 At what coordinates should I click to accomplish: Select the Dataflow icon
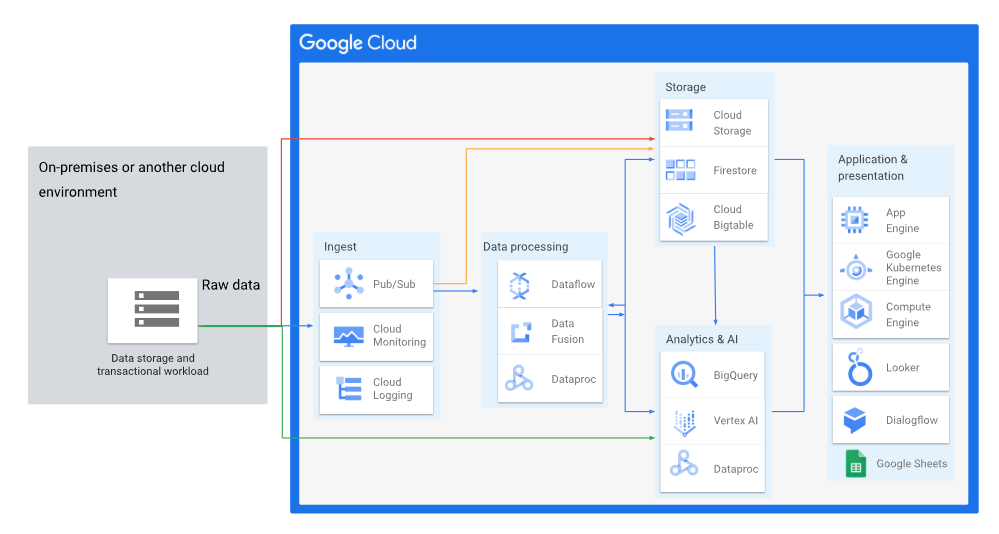tap(519, 285)
